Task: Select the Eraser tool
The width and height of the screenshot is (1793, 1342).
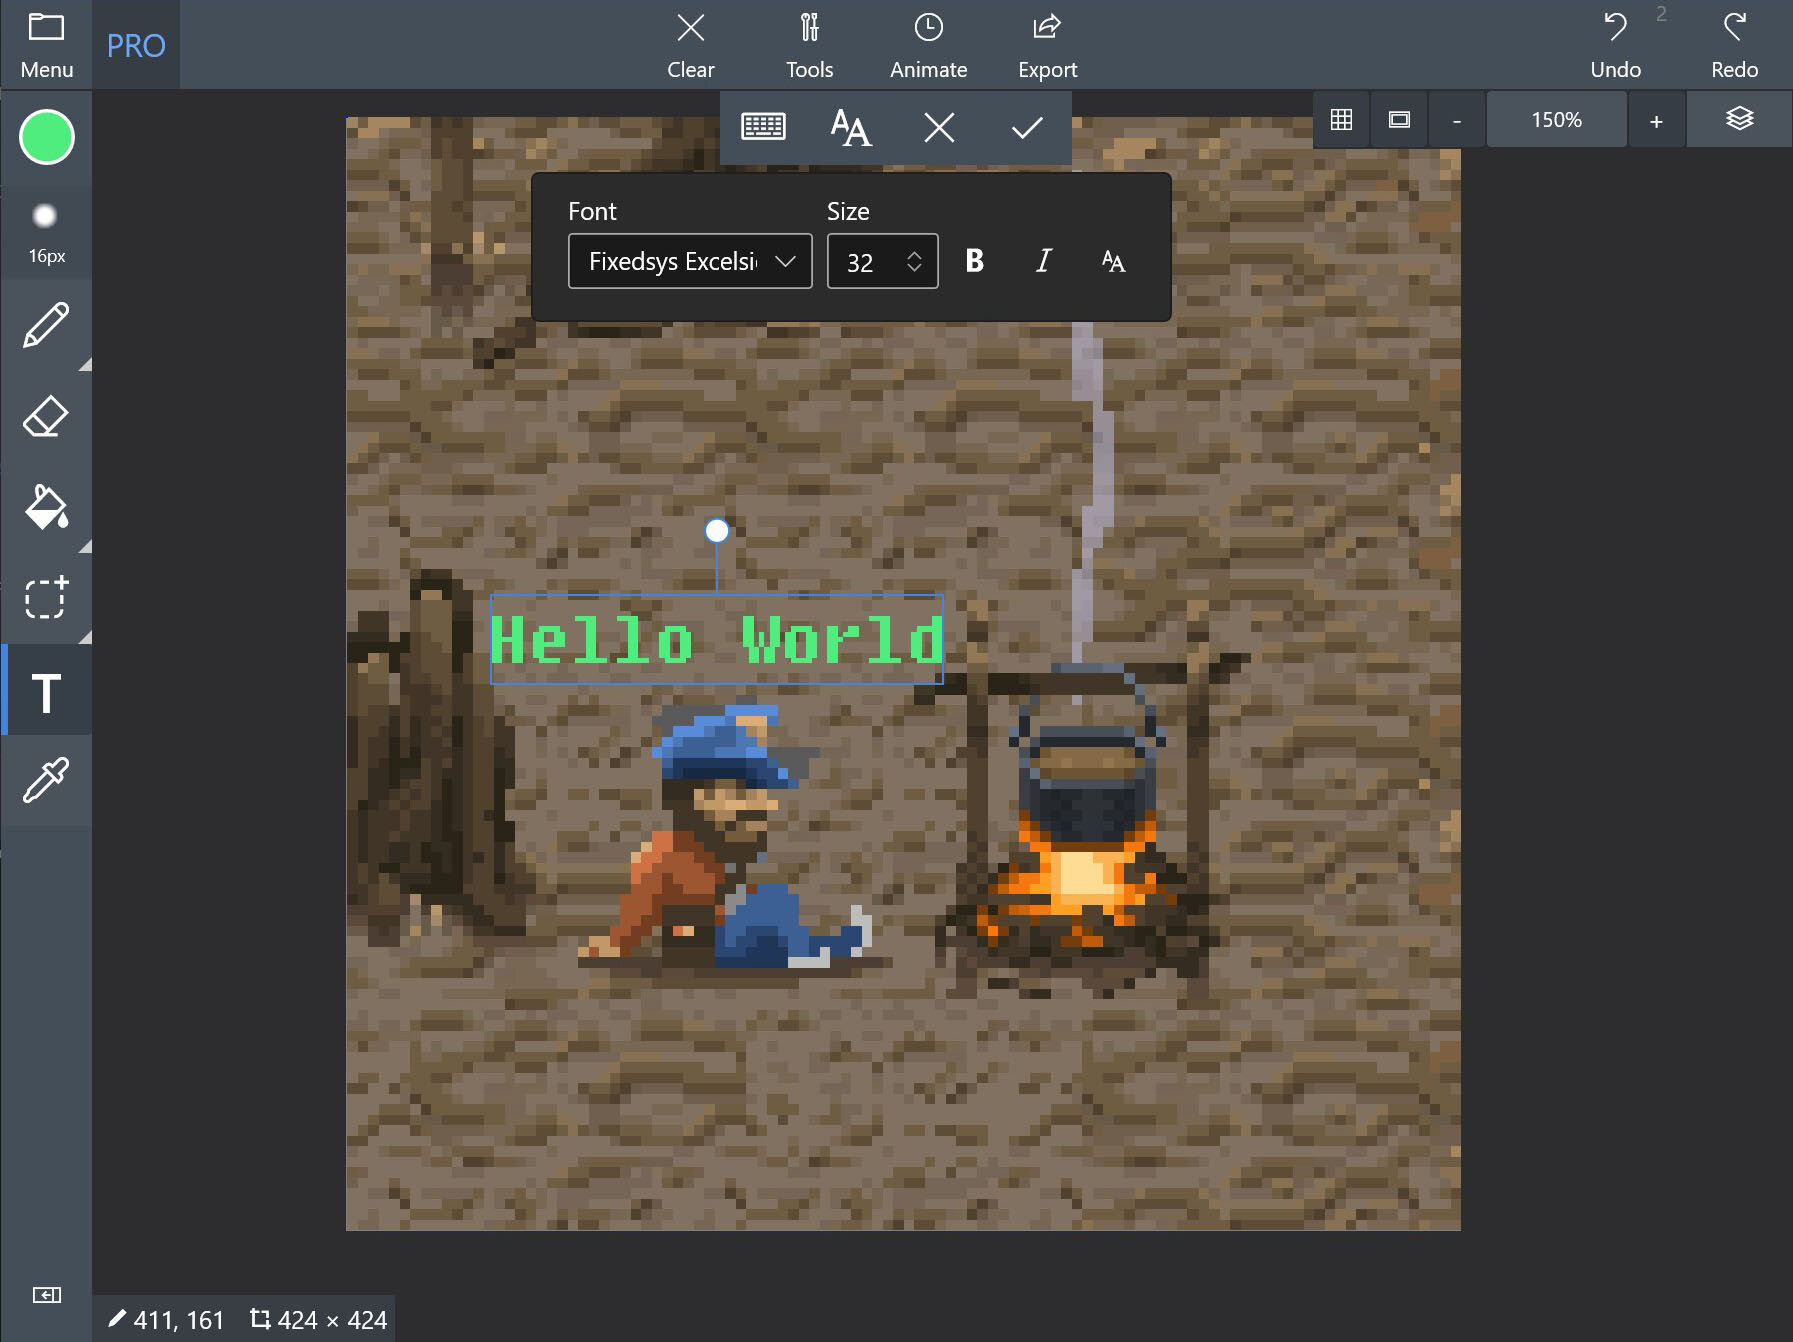Action: [46, 416]
